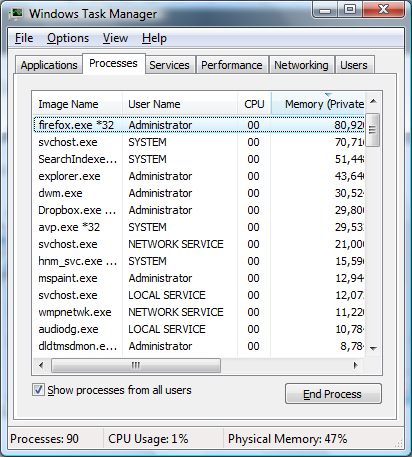Sort by User Name column header
The height and width of the screenshot is (457, 412).
point(180,104)
